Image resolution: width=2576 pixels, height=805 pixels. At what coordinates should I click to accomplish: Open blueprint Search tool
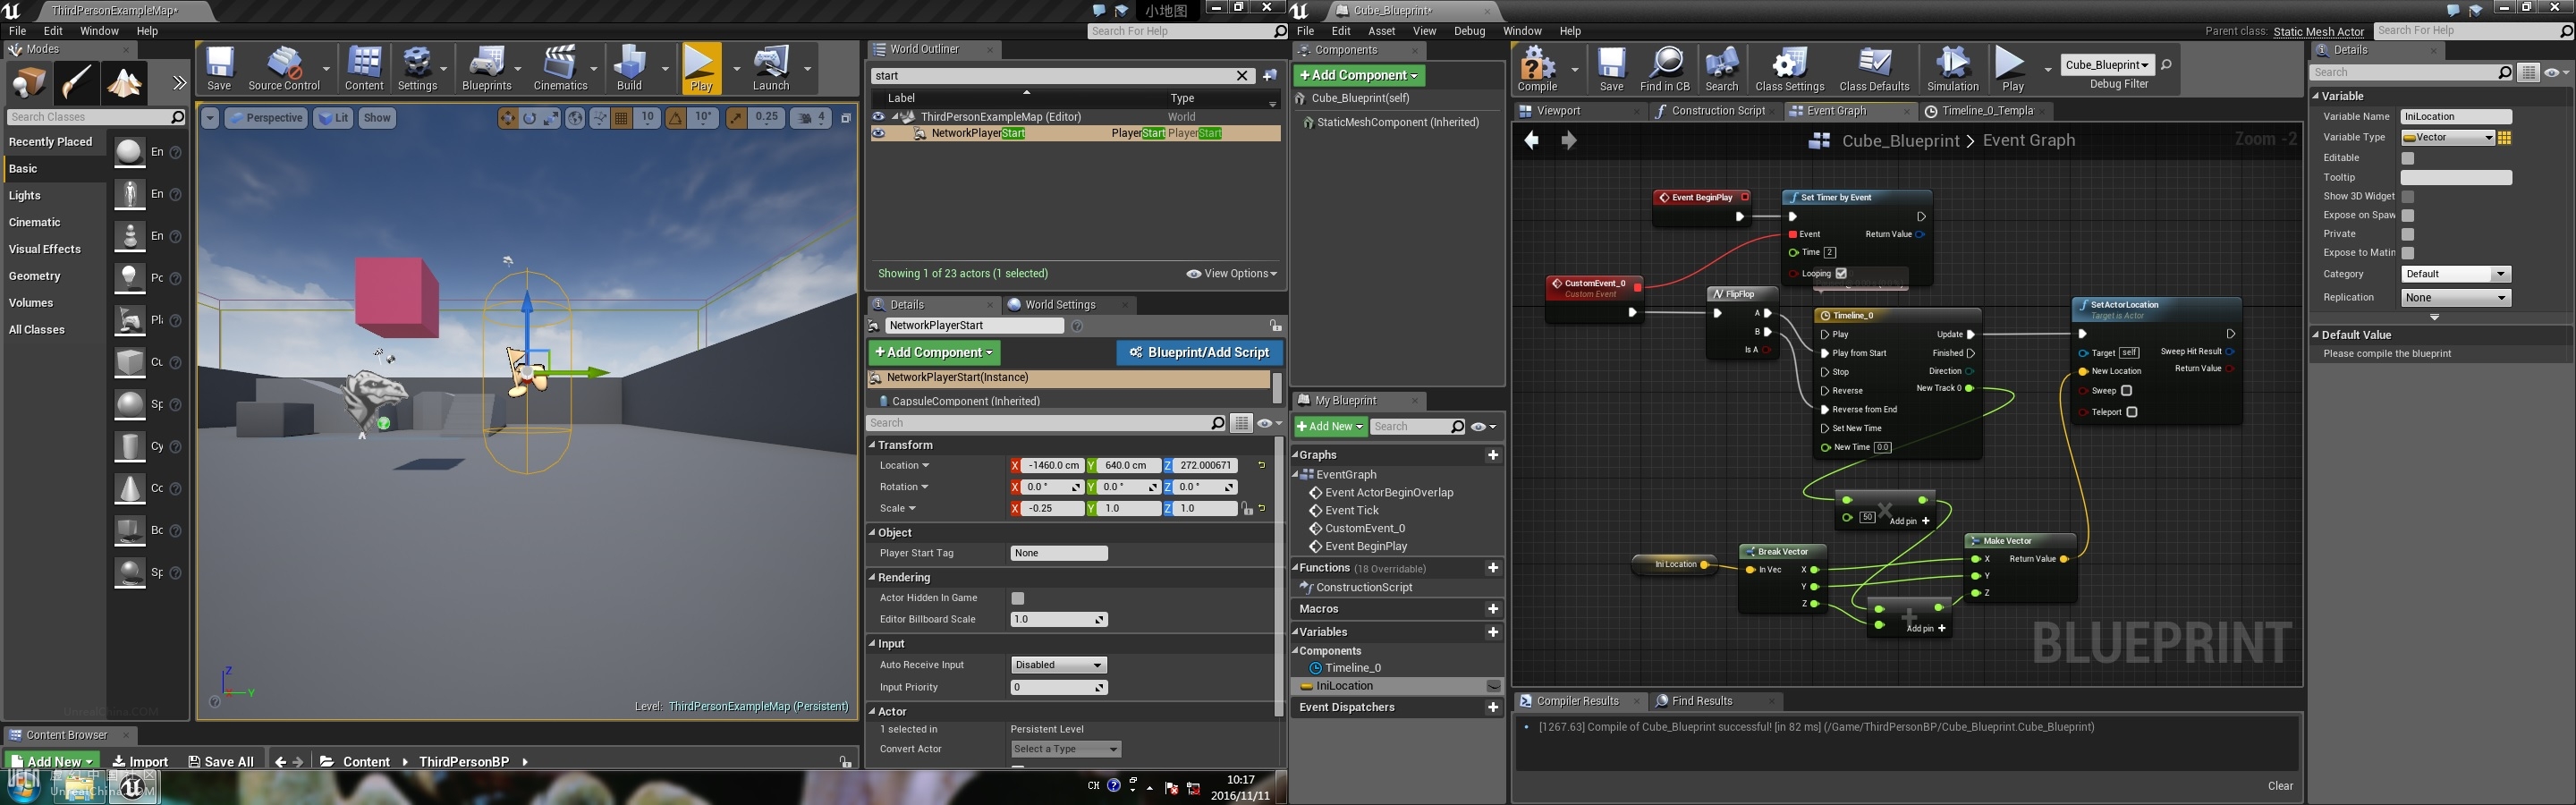pos(1721,69)
